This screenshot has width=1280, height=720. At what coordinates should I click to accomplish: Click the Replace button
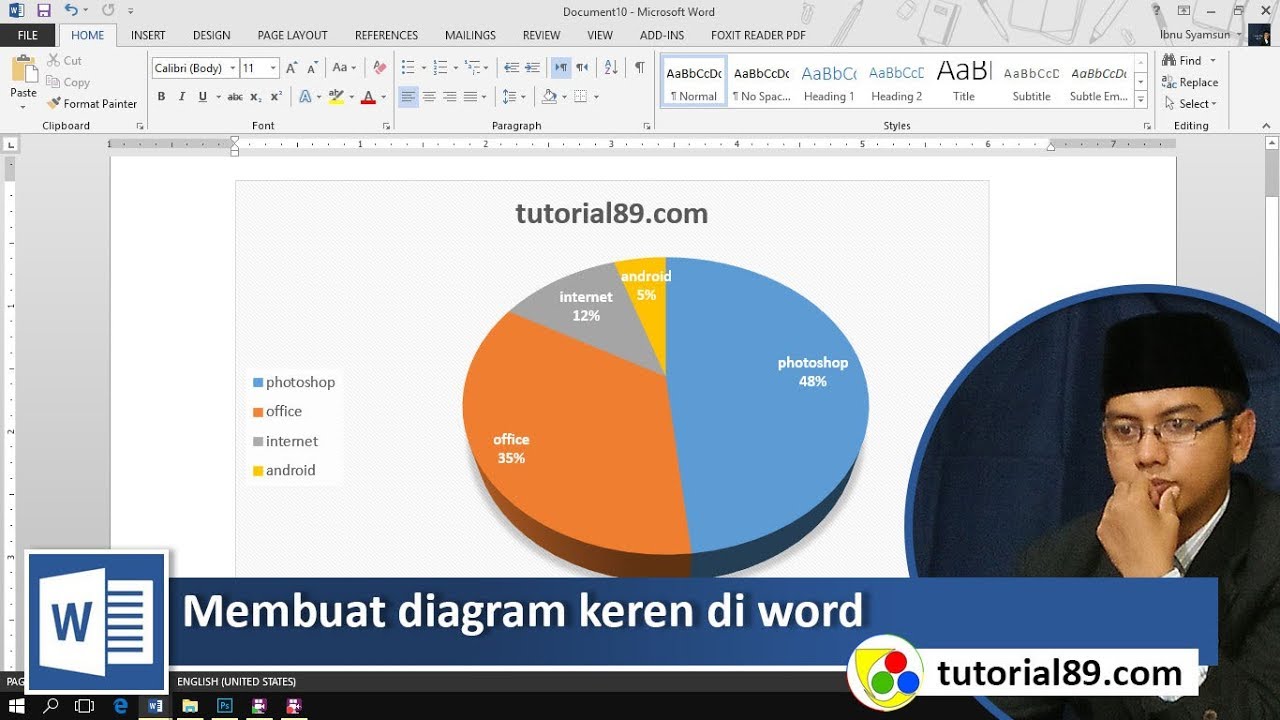pos(1190,82)
